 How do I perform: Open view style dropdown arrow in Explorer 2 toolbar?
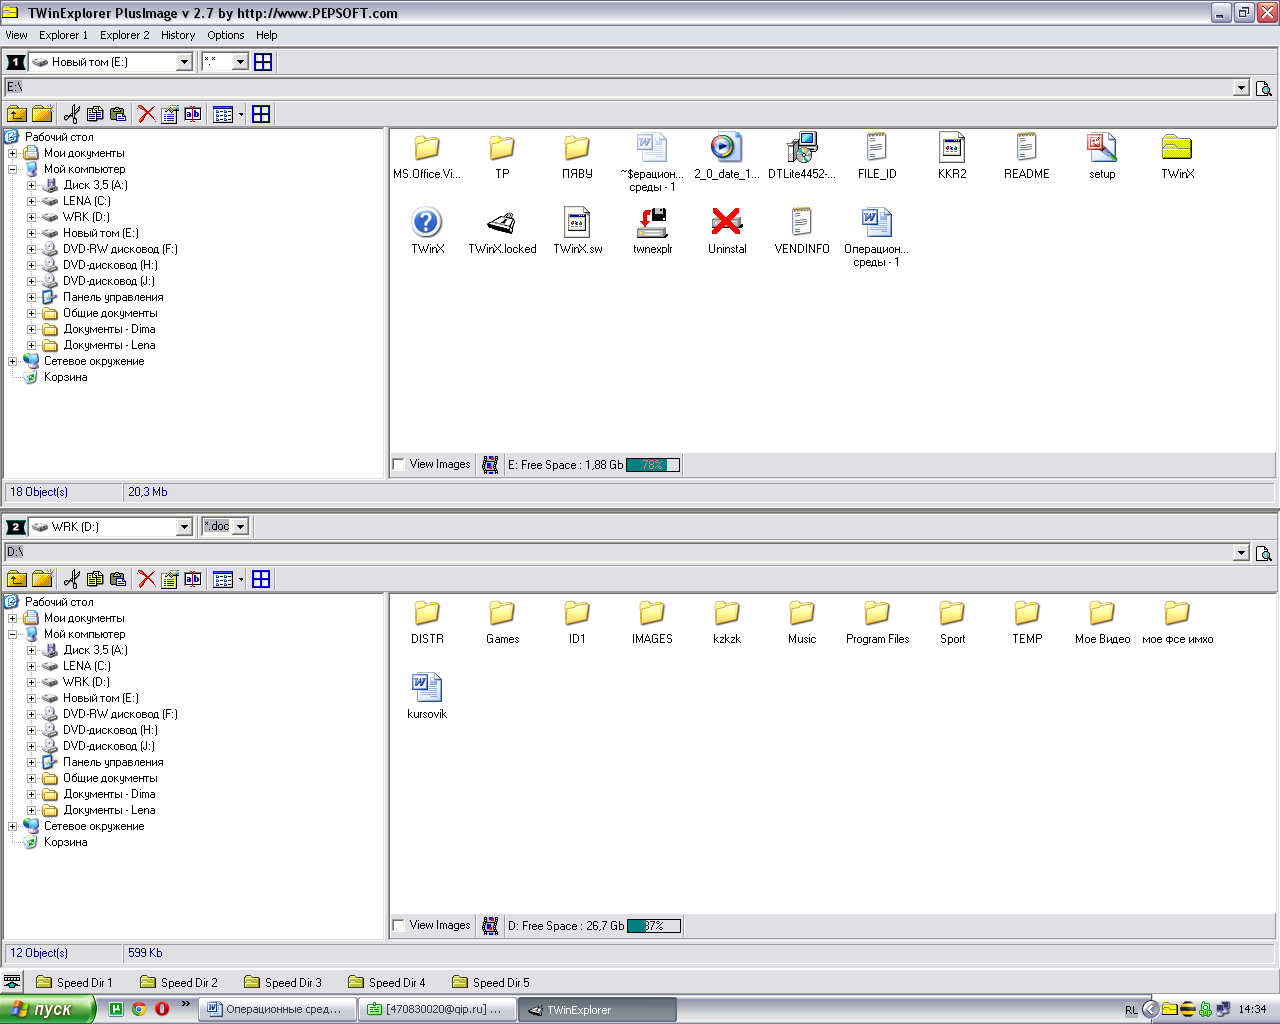coord(241,579)
